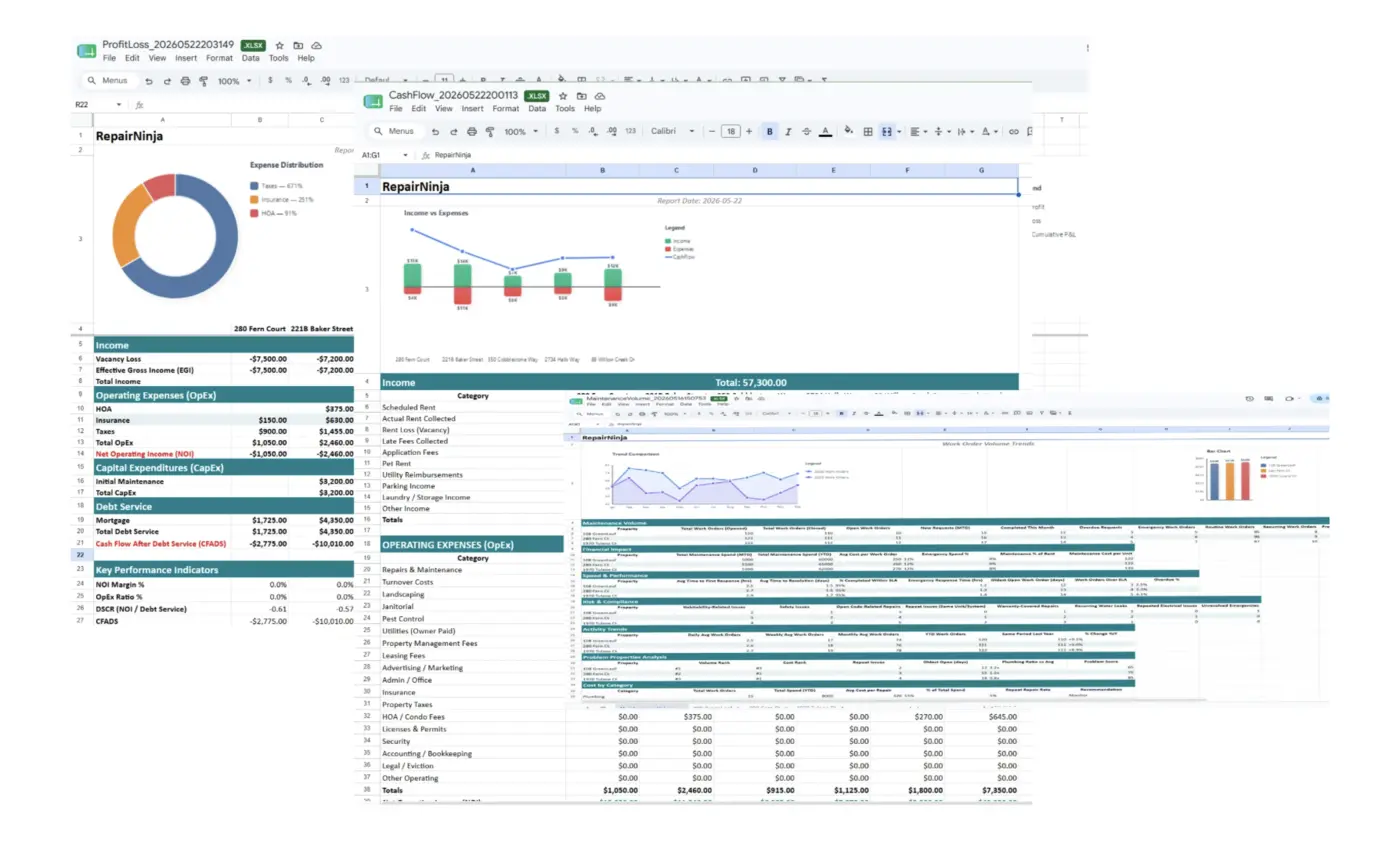Open Tools menu in CashFlow window

pos(565,108)
